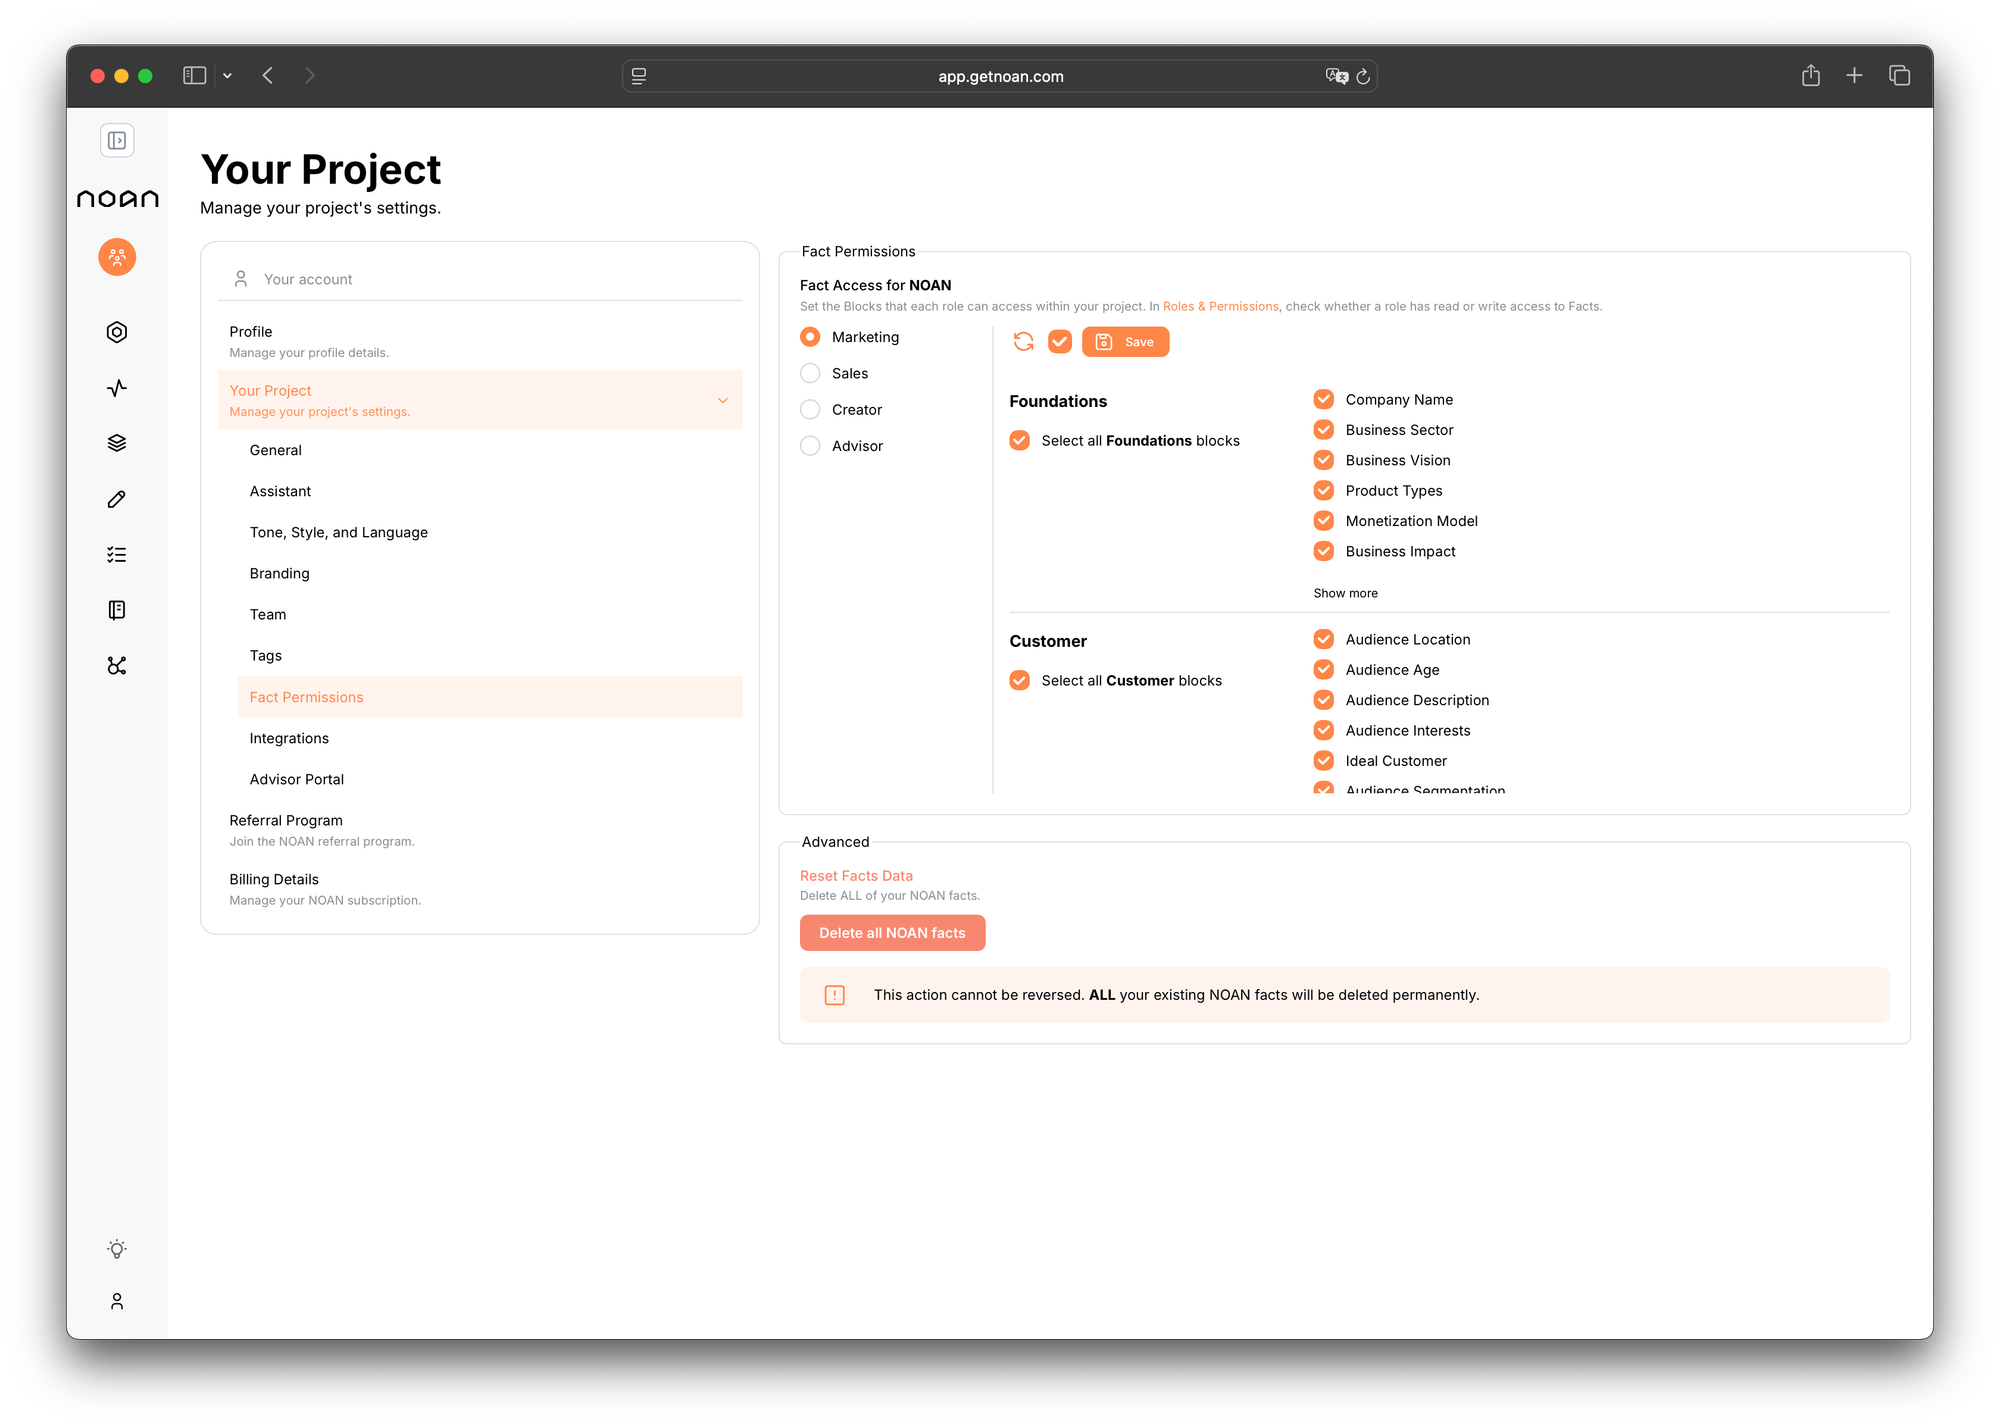Image resolution: width=2000 pixels, height=1427 pixels.
Task: Click the orange refresh permissions icon
Action: (x=1023, y=342)
